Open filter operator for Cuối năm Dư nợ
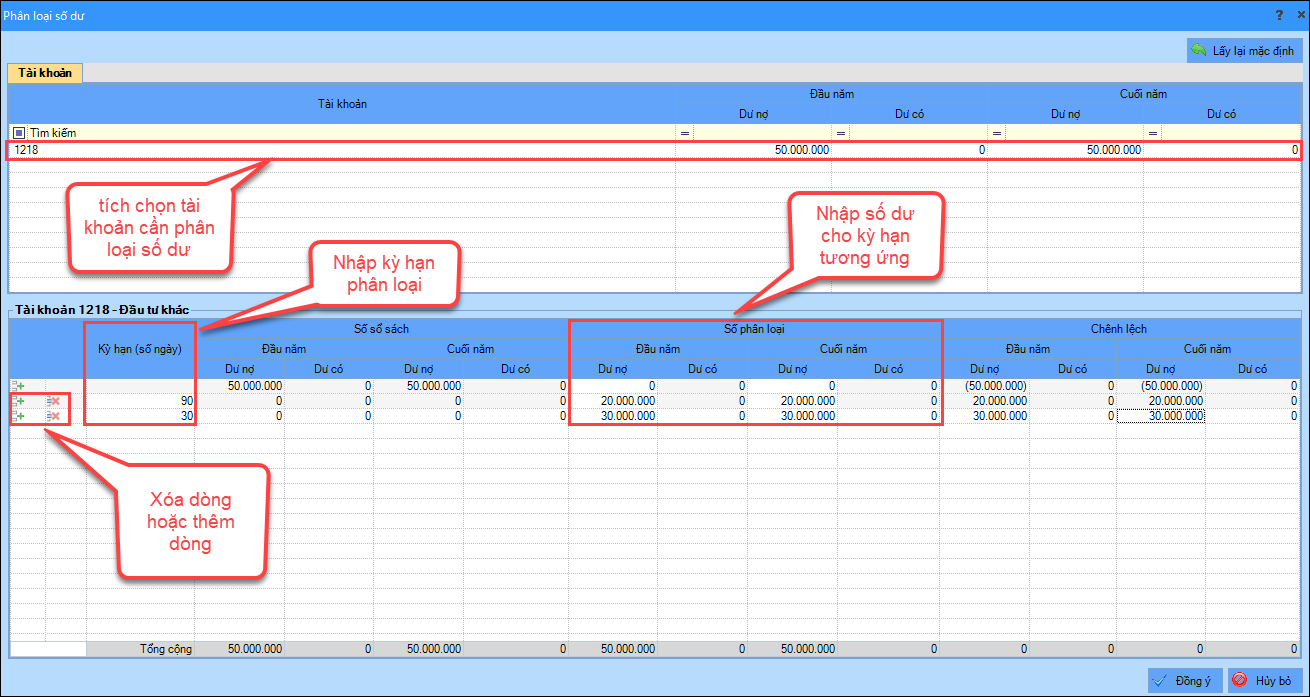The width and height of the screenshot is (1310, 697). (997, 133)
